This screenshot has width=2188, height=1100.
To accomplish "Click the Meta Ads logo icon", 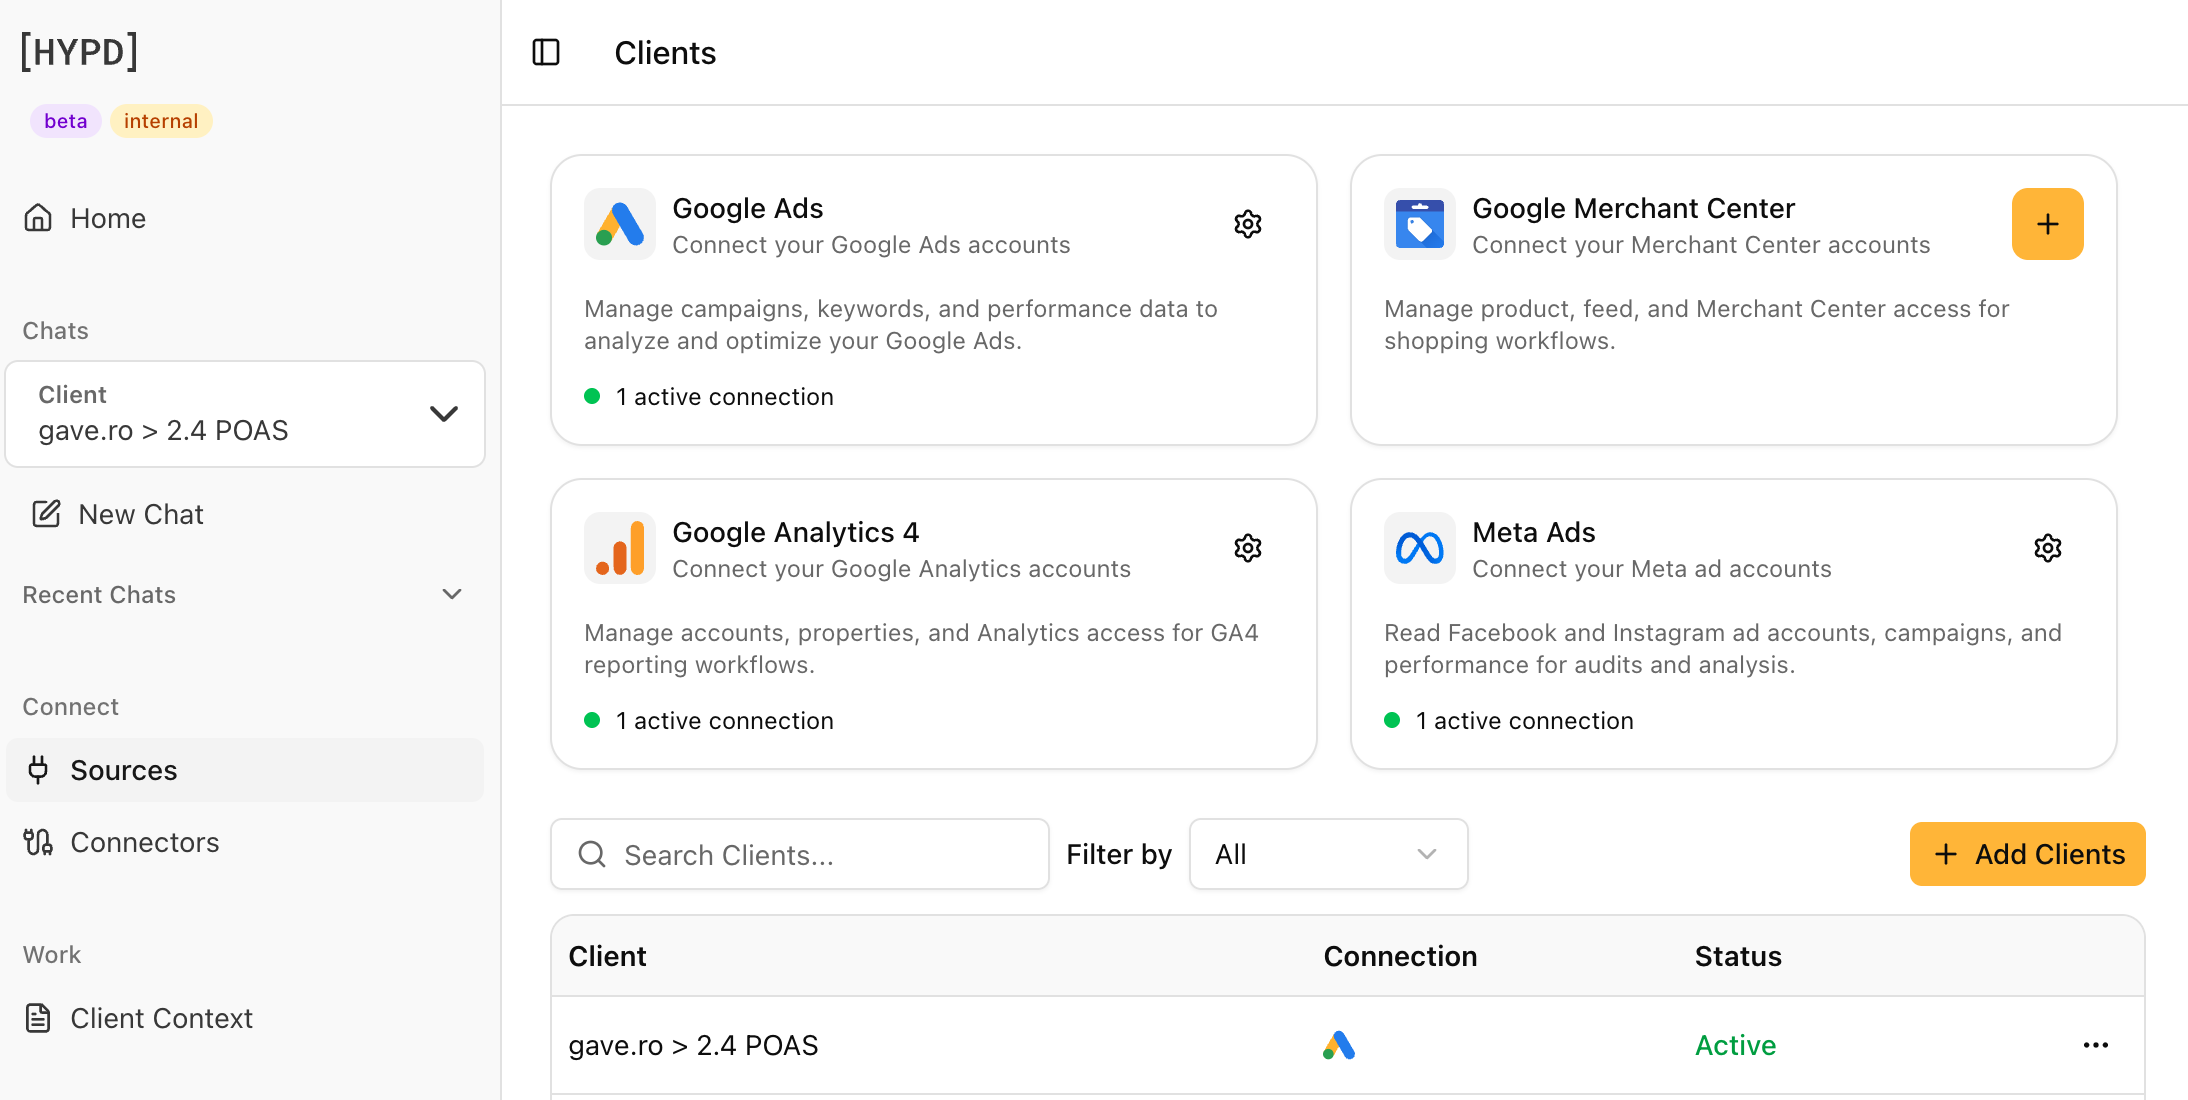I will (x=1420, y=548).
